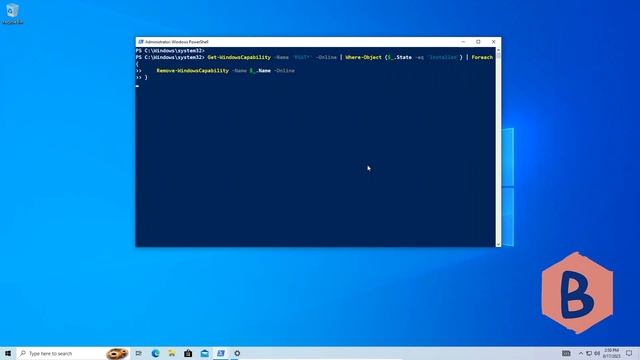This screenshot has height=360, width=640.
Task: Open the volume tray icon
Action: [597, 353]
